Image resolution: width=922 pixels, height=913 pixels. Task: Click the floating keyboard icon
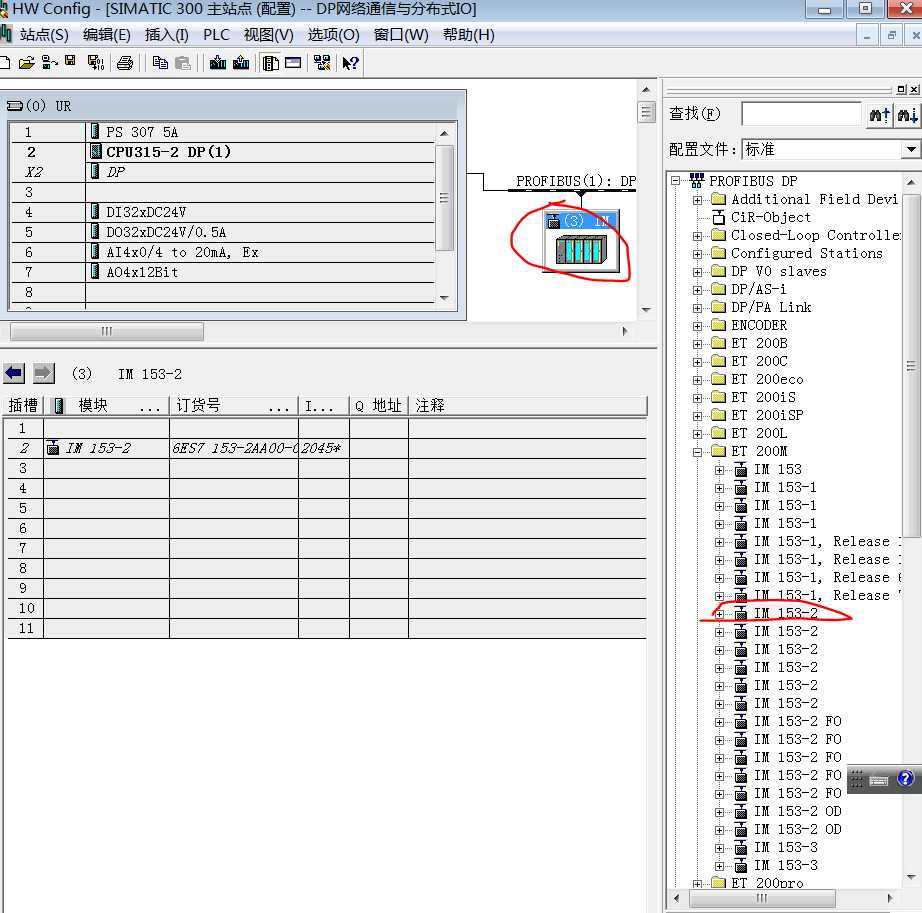(x=878, y=780)
